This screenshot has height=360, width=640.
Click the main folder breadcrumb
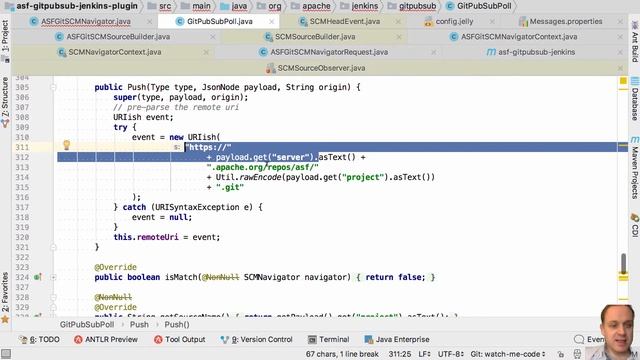[x=196, y=6]
